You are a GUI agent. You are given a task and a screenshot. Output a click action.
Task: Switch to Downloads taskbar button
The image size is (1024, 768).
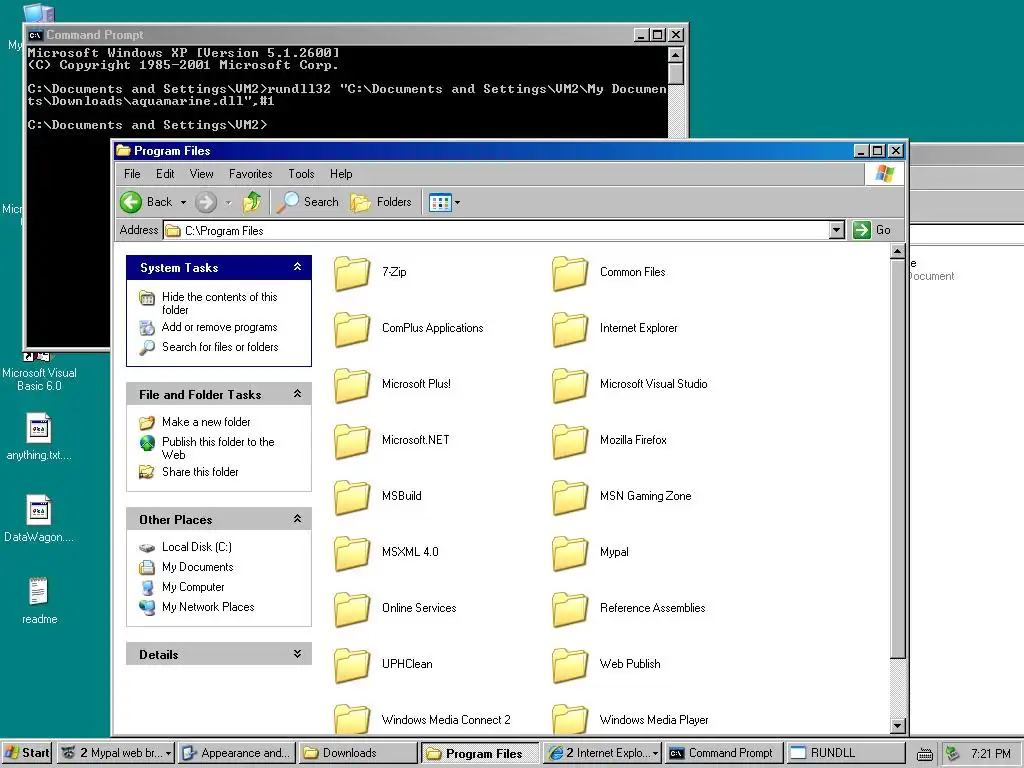click(359, 753)
